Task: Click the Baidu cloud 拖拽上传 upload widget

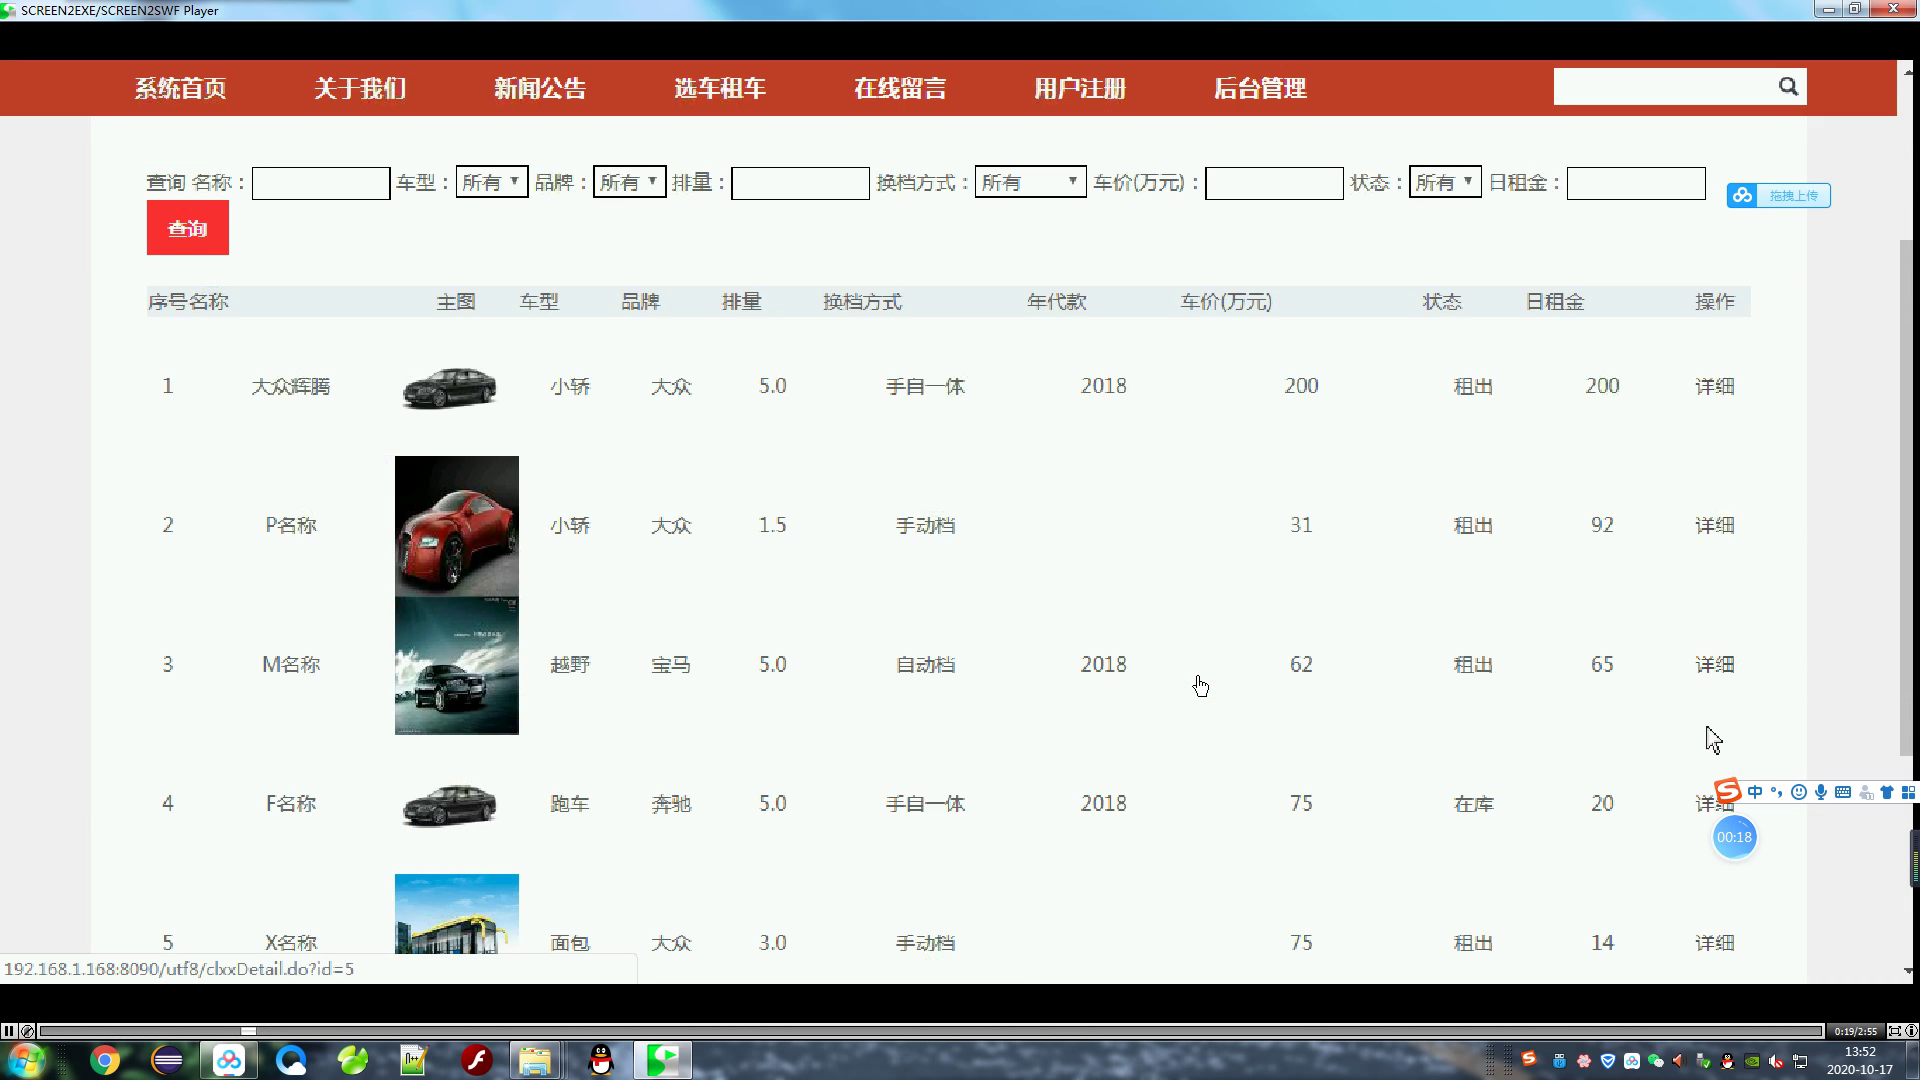Action: pos(1778,195)
